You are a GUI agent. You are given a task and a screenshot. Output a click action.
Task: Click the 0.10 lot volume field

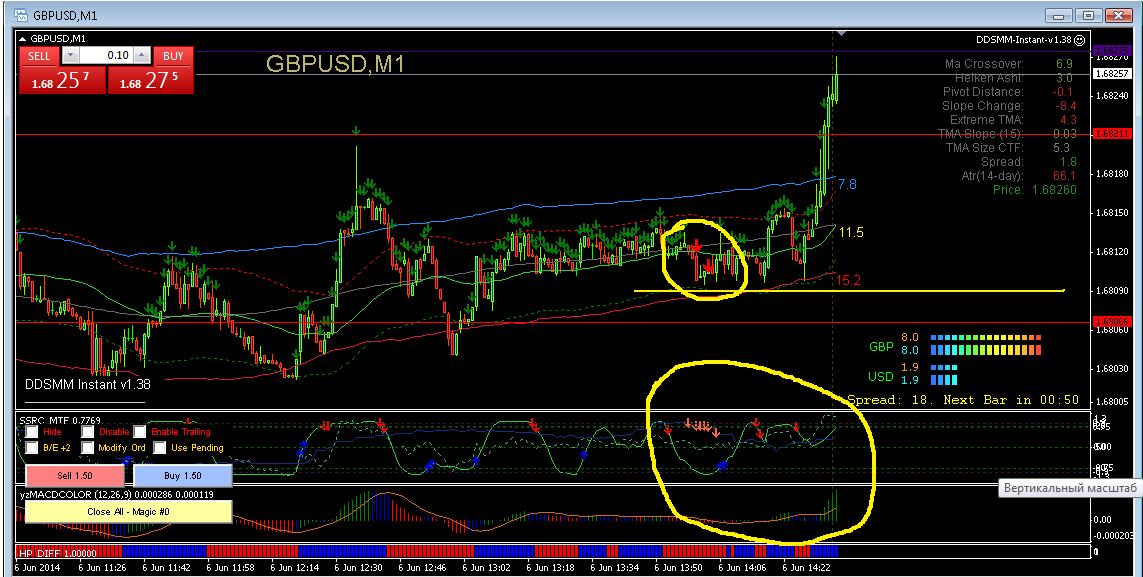106,55
